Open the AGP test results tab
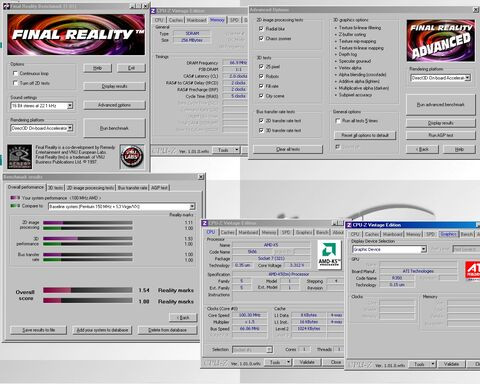Screen dimensions: 480x384 (x=159, y=188)
